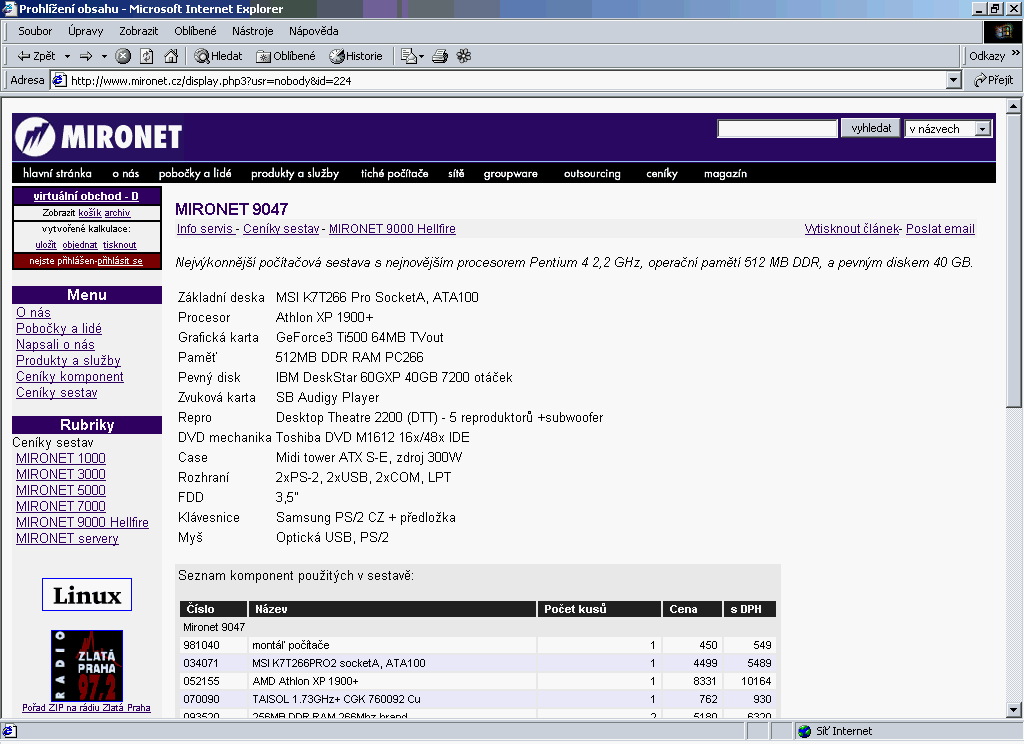Open the 'virtuální obchod - D' link

pyautogui.click(x=86, y=196)
